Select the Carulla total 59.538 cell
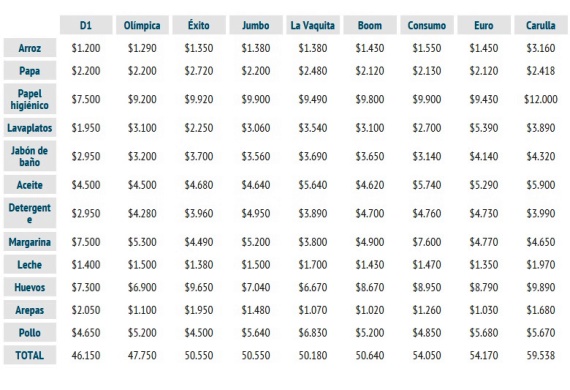Viewport: 570px width, 390px height. [x=541, y=355]
